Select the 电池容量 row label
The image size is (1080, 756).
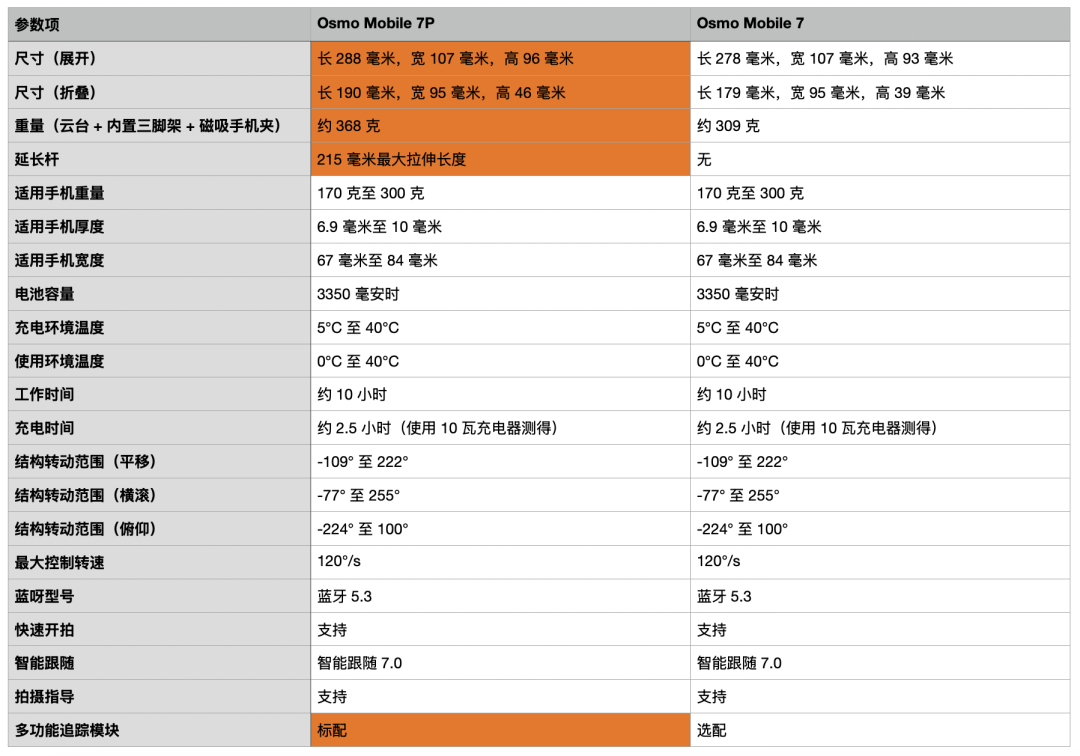(x=159, y=294)
